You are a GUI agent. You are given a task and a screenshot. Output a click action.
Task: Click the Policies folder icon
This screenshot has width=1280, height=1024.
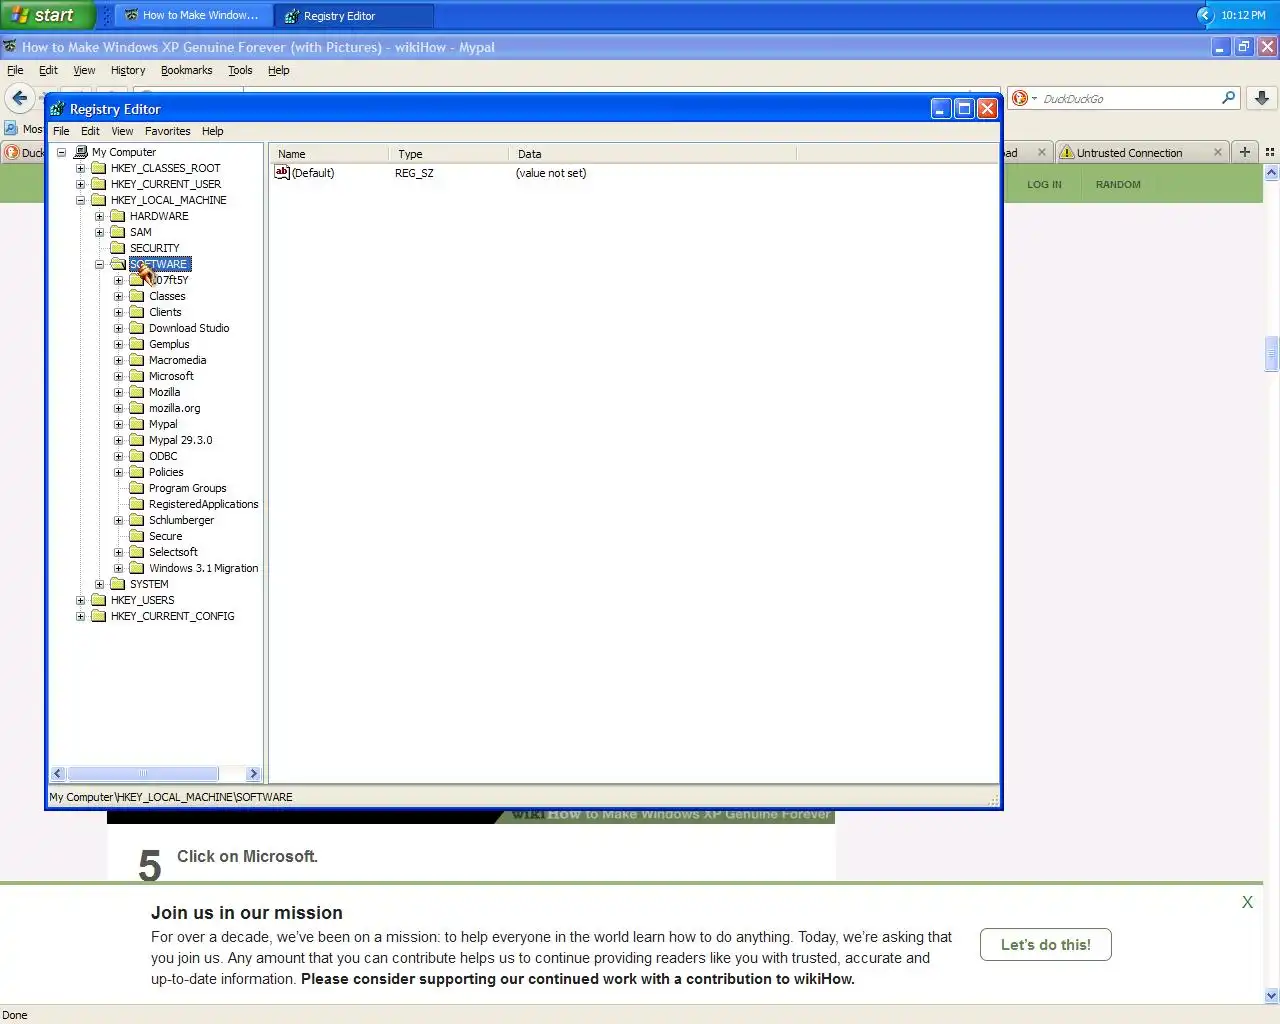coord(137,472)
